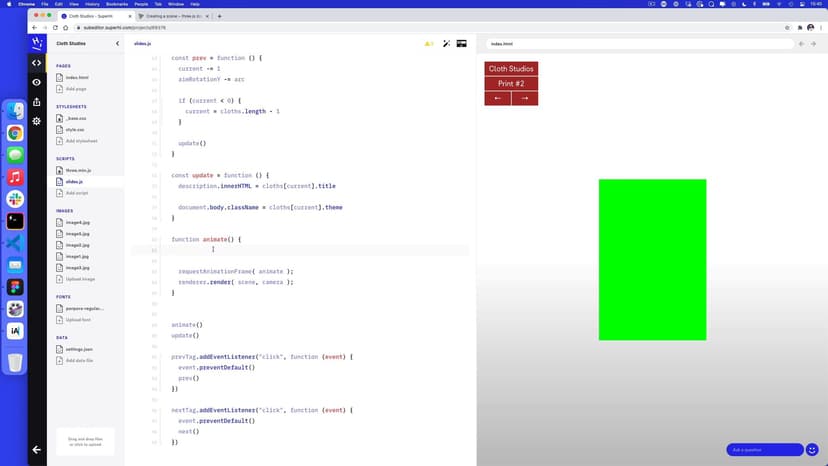Click the preview URL field showing index.html

(x=640, y=44)
